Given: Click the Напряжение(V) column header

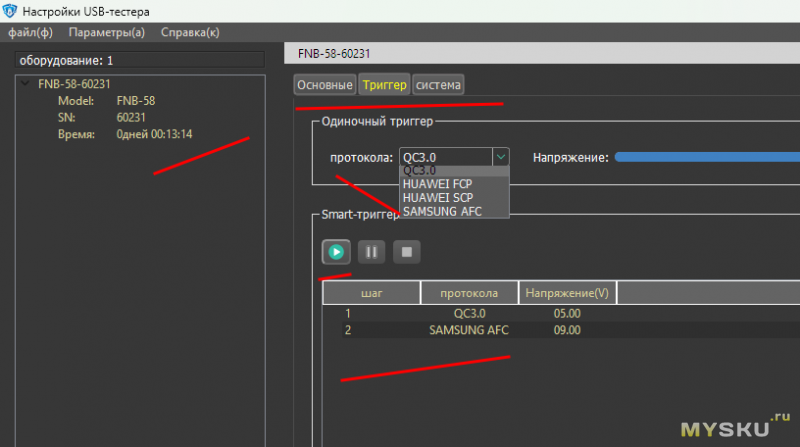Looking at the screenshot, I should (x=567, y=293).
